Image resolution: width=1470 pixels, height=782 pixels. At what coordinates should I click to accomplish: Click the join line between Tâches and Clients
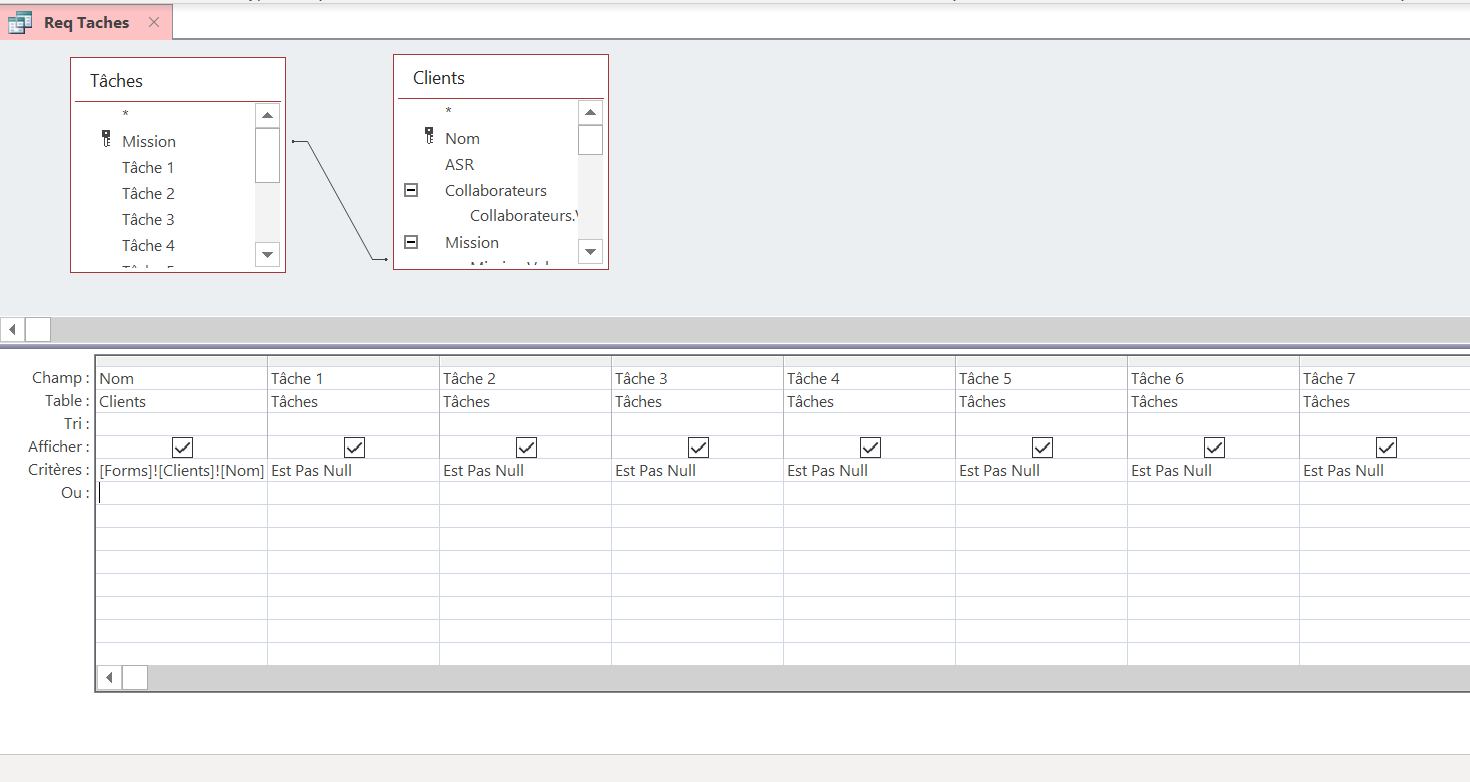coord(340,200)
